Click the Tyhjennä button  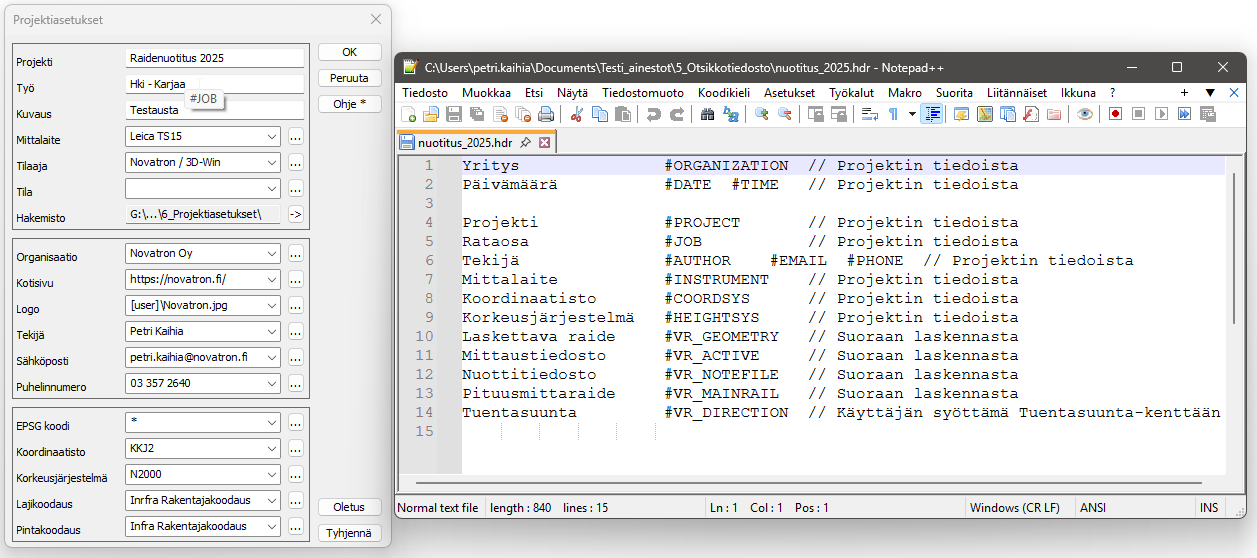coord(349,533)
